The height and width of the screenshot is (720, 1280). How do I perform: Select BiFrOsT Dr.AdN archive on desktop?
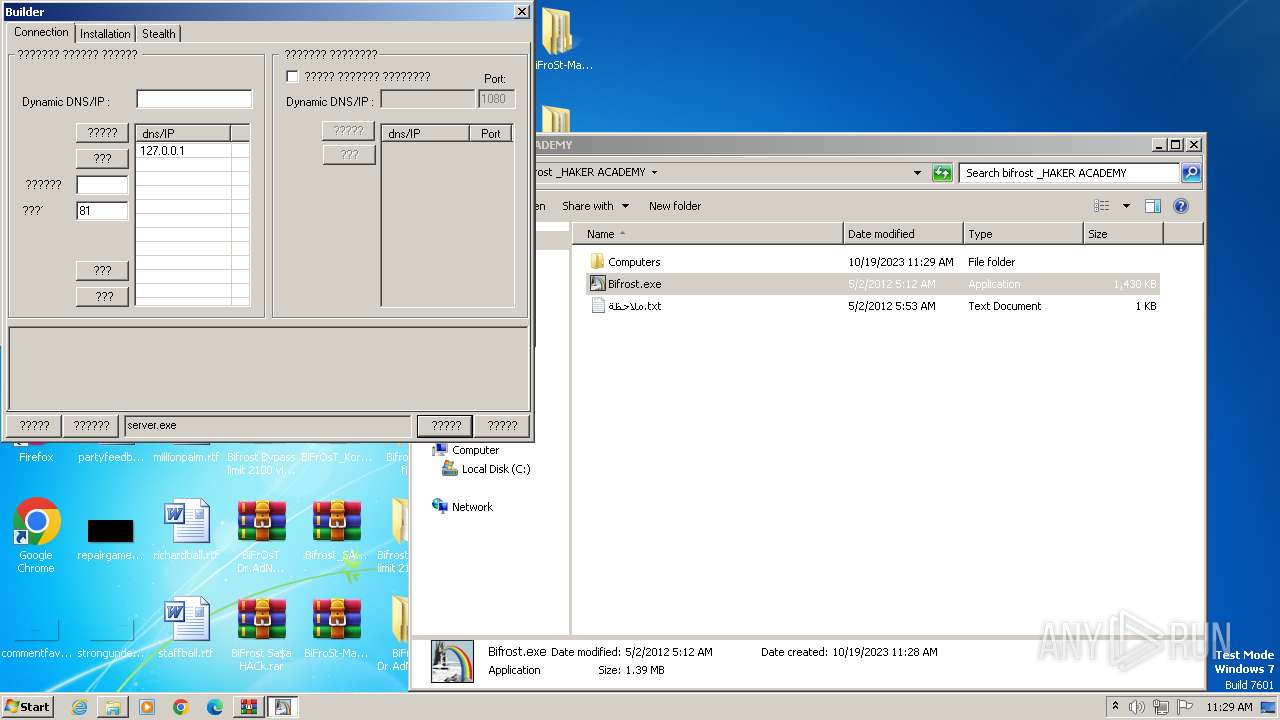[x=261, y=536]
